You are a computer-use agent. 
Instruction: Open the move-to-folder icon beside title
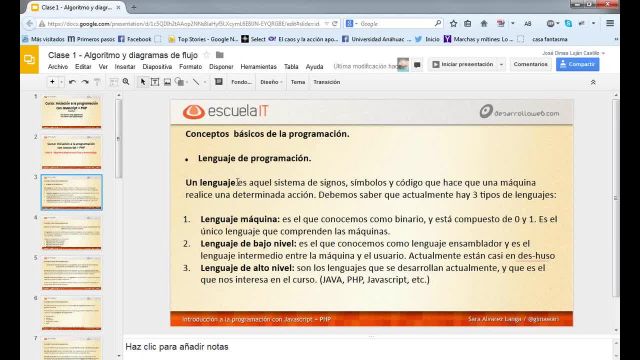220,55
